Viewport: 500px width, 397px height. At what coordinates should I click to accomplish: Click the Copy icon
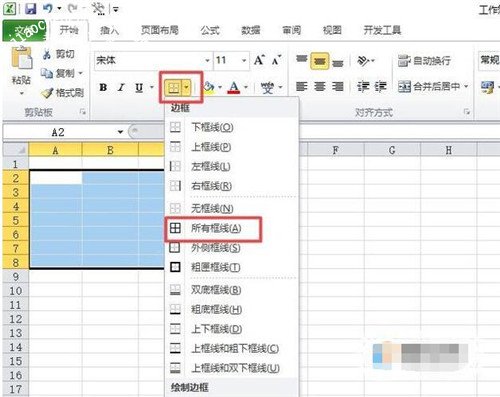[47, 73]
